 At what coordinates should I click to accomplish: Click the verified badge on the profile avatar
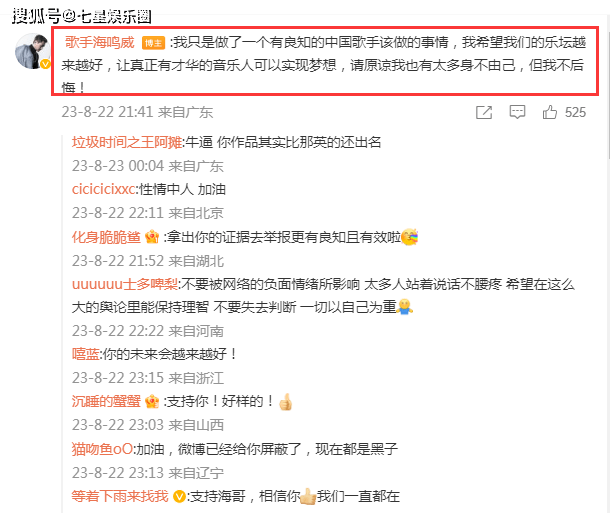pos(45,64)
